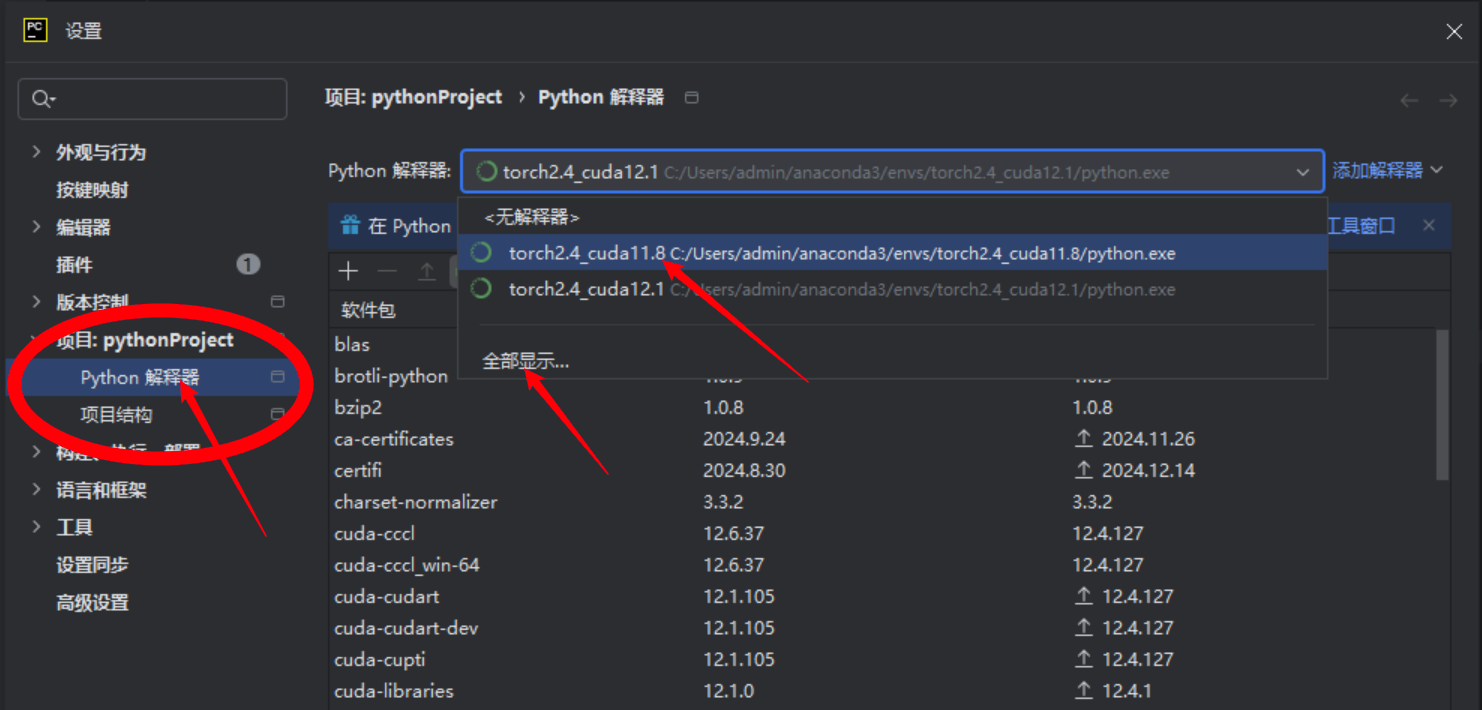Open the 插件 settings page
1482x710 pixels.
(74, 265)
